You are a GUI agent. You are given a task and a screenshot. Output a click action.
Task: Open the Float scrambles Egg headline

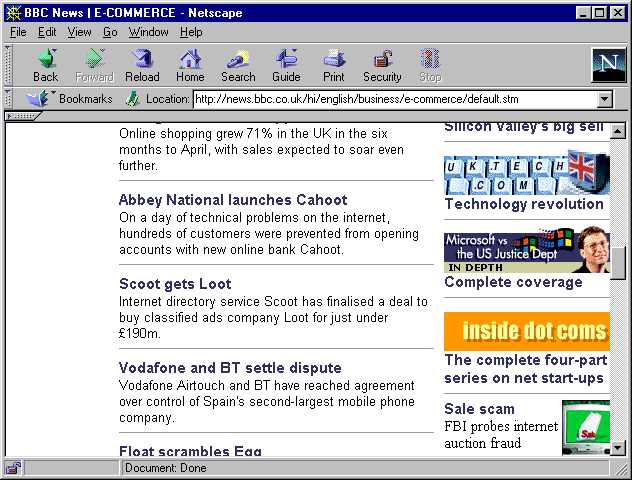190,451
